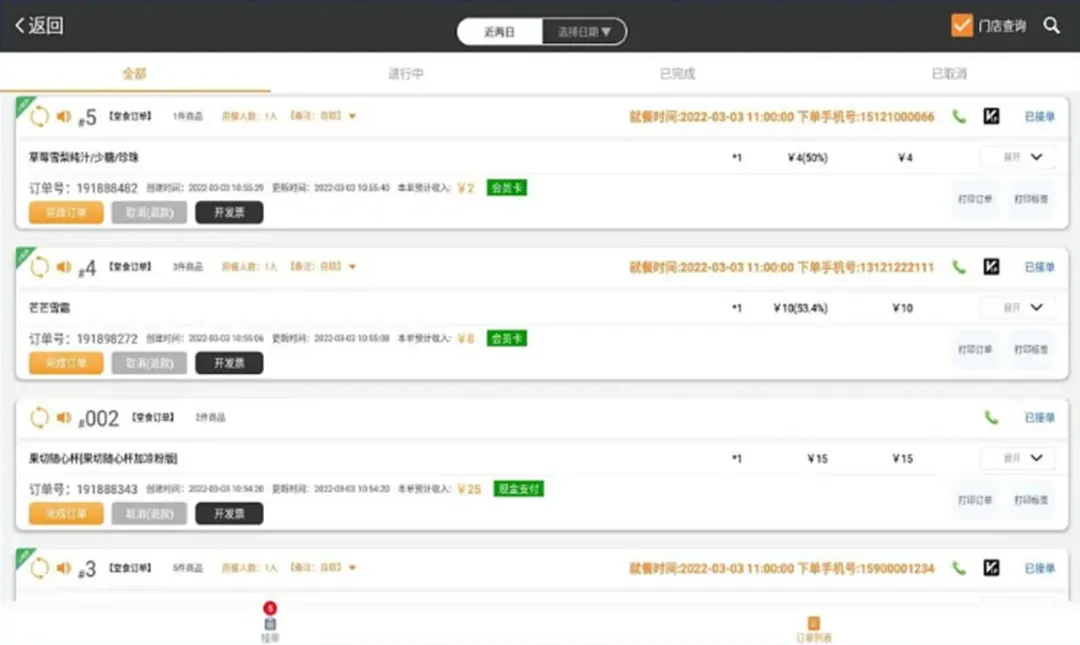Click the speaker icon on order #4

64,267
